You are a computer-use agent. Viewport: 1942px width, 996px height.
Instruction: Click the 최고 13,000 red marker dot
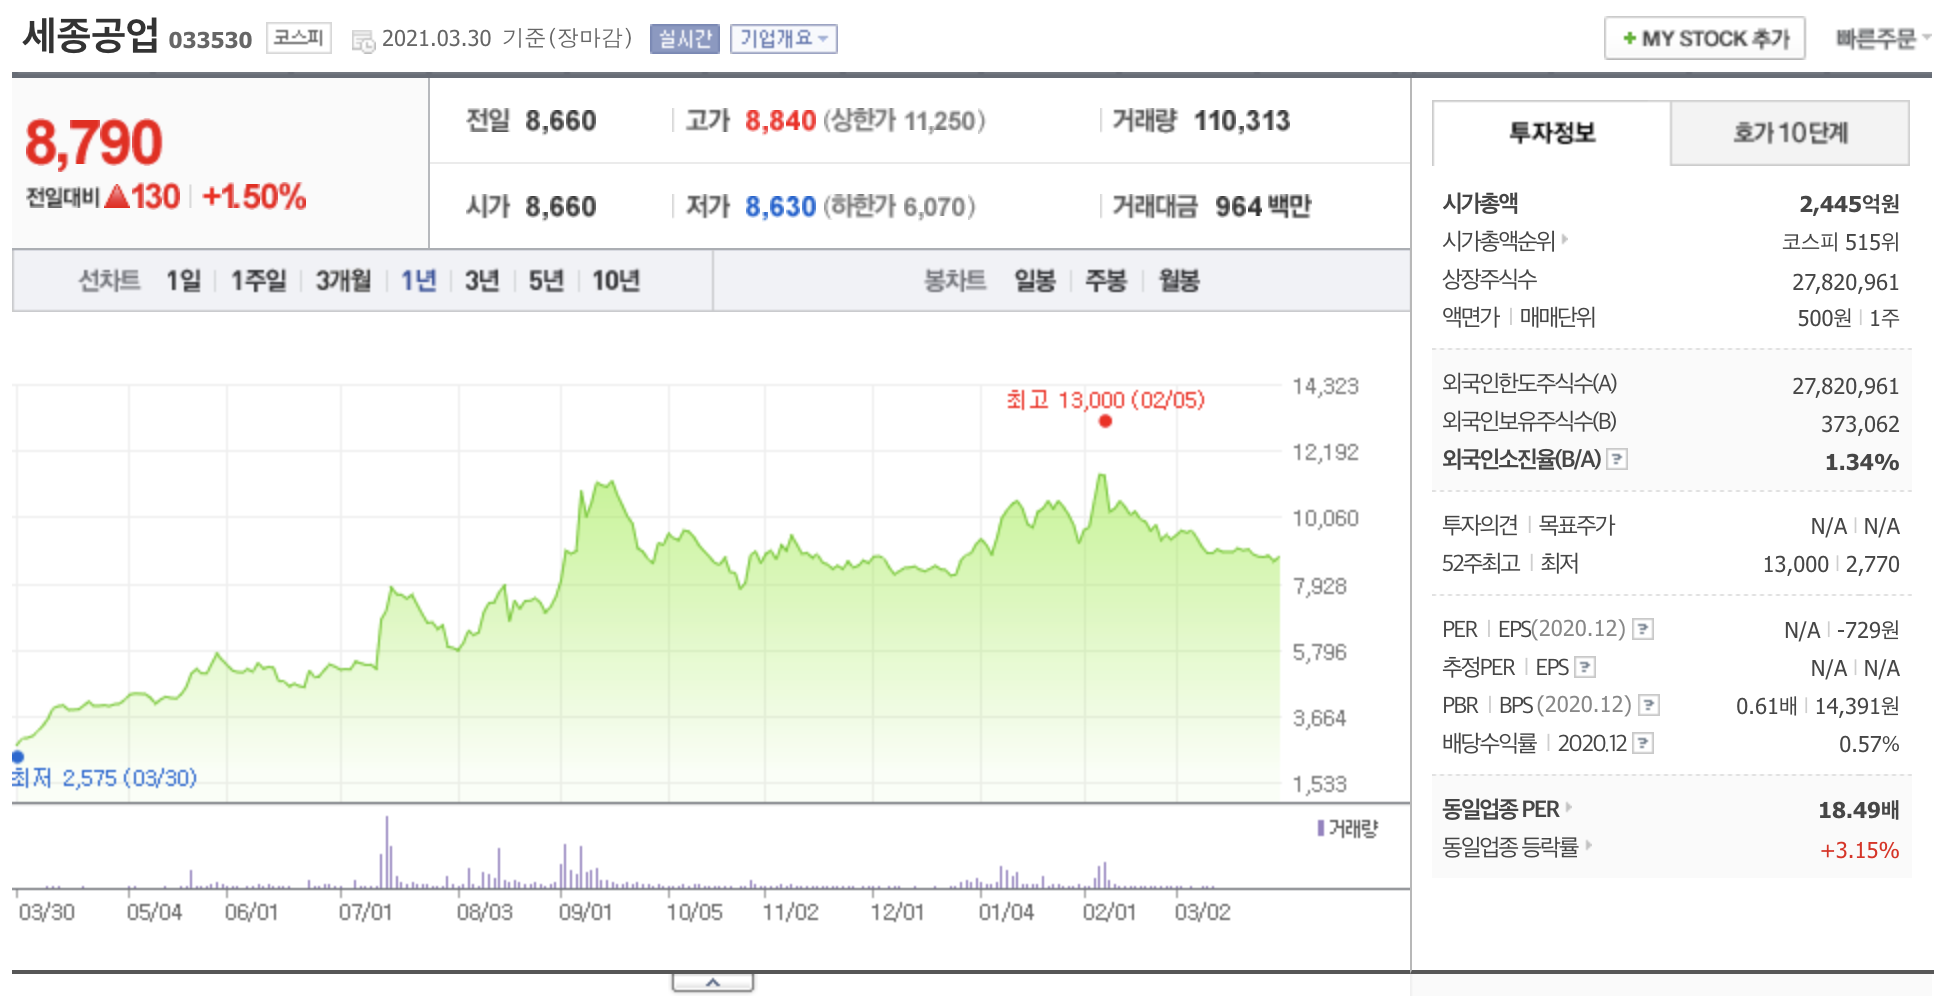click(1105, 421)
